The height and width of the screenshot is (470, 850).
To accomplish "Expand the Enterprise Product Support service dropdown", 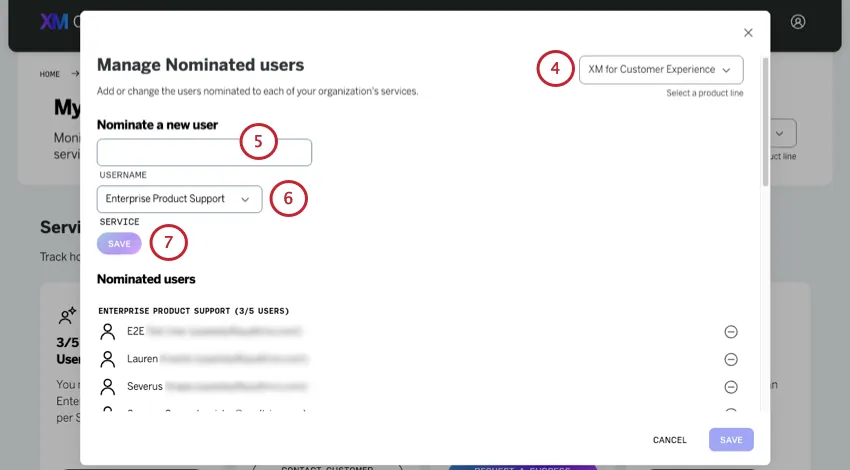I will tap(179, 199).
